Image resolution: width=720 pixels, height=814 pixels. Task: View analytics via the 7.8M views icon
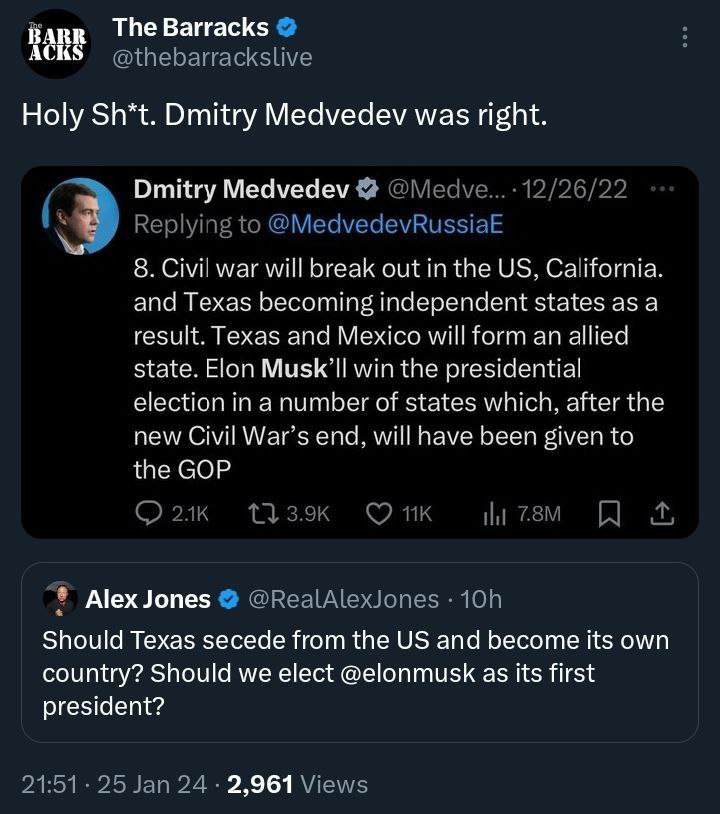click(x=496, y=513)
